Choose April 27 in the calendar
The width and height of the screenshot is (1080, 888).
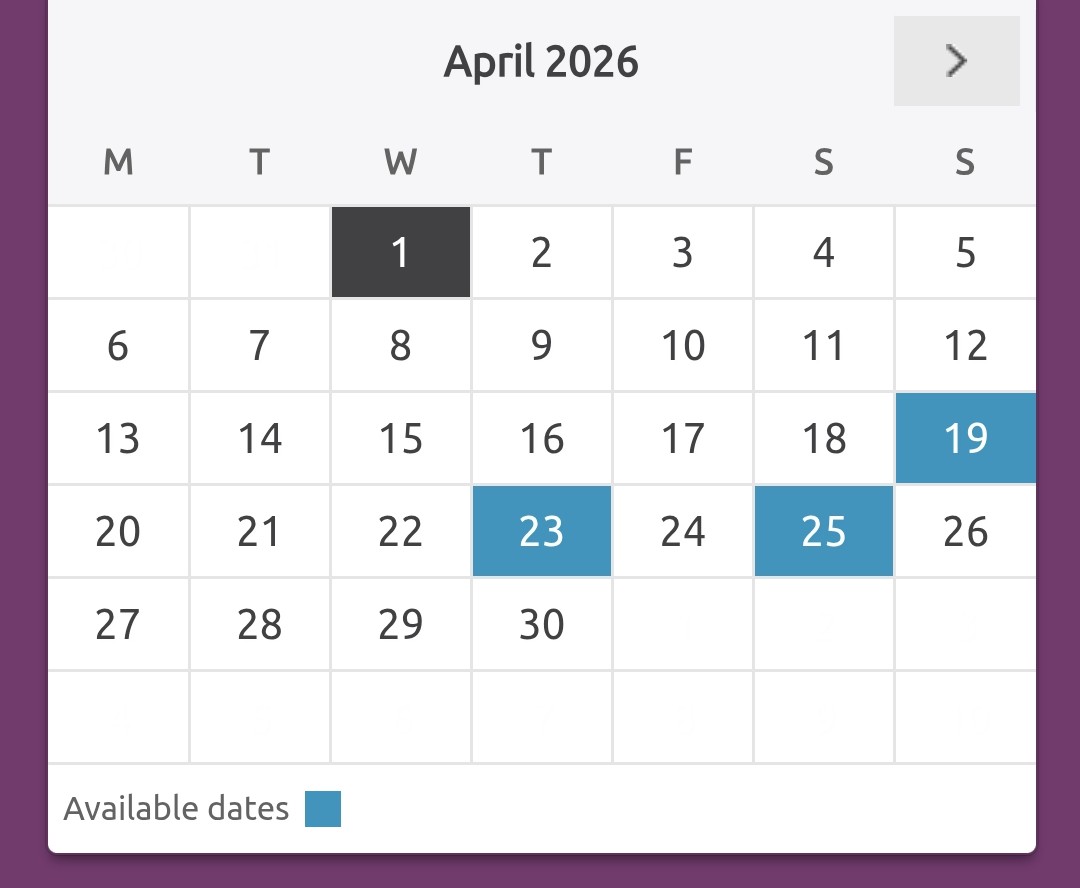[x=118, y=624]
